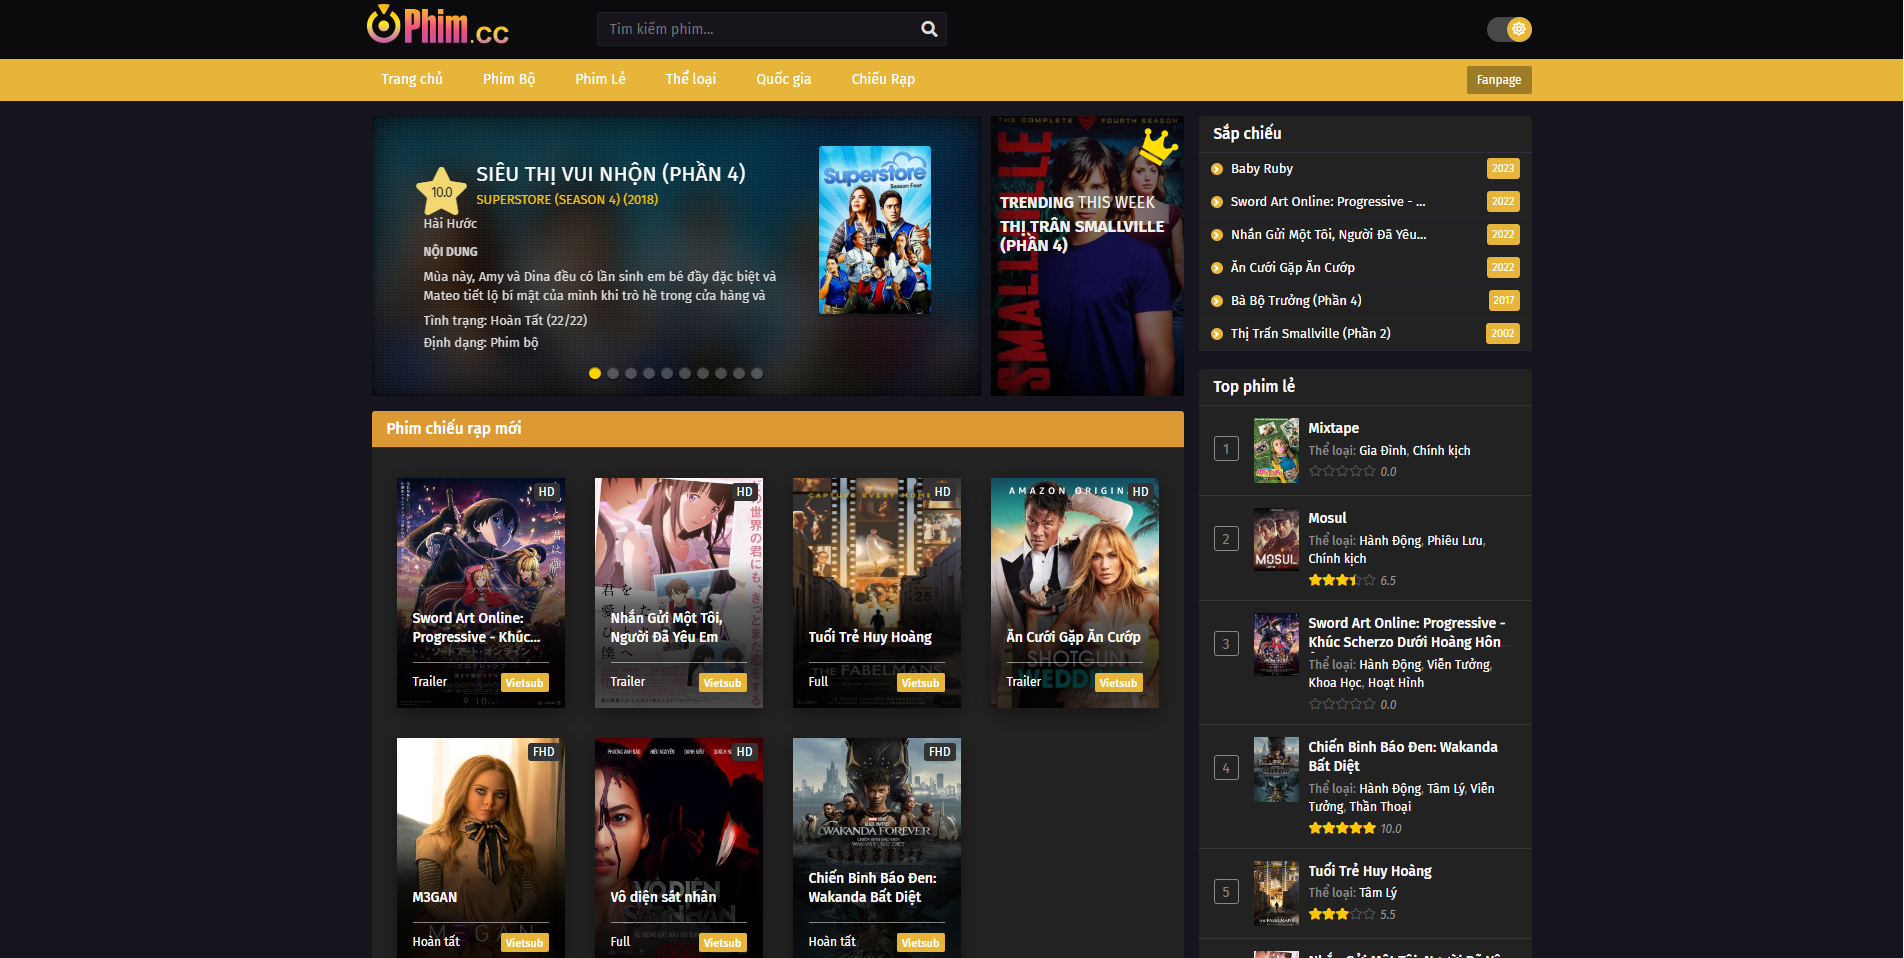Click the play bullet icon beside Baby Ruby
The image size is (1904, 958).
click(x=1217, y=169)
